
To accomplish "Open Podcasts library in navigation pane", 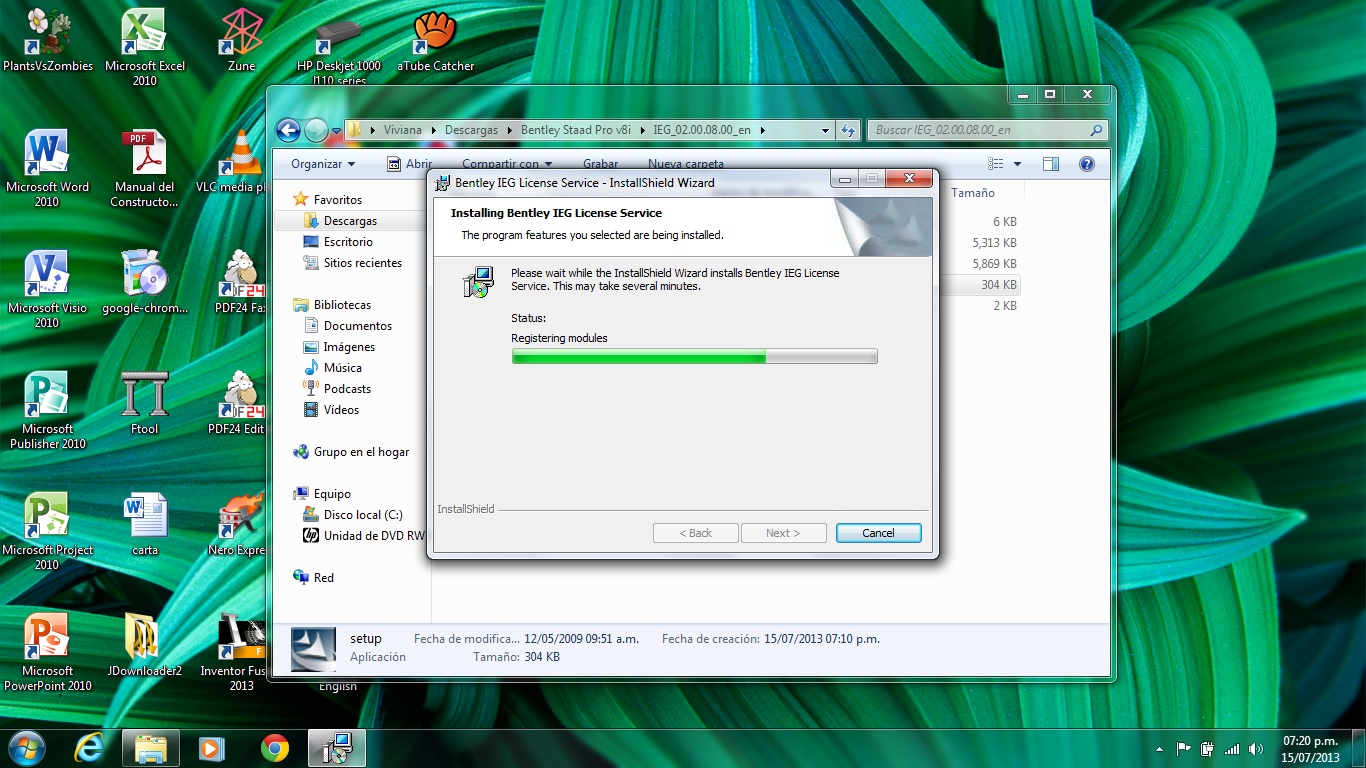I will tap(347, 389).
